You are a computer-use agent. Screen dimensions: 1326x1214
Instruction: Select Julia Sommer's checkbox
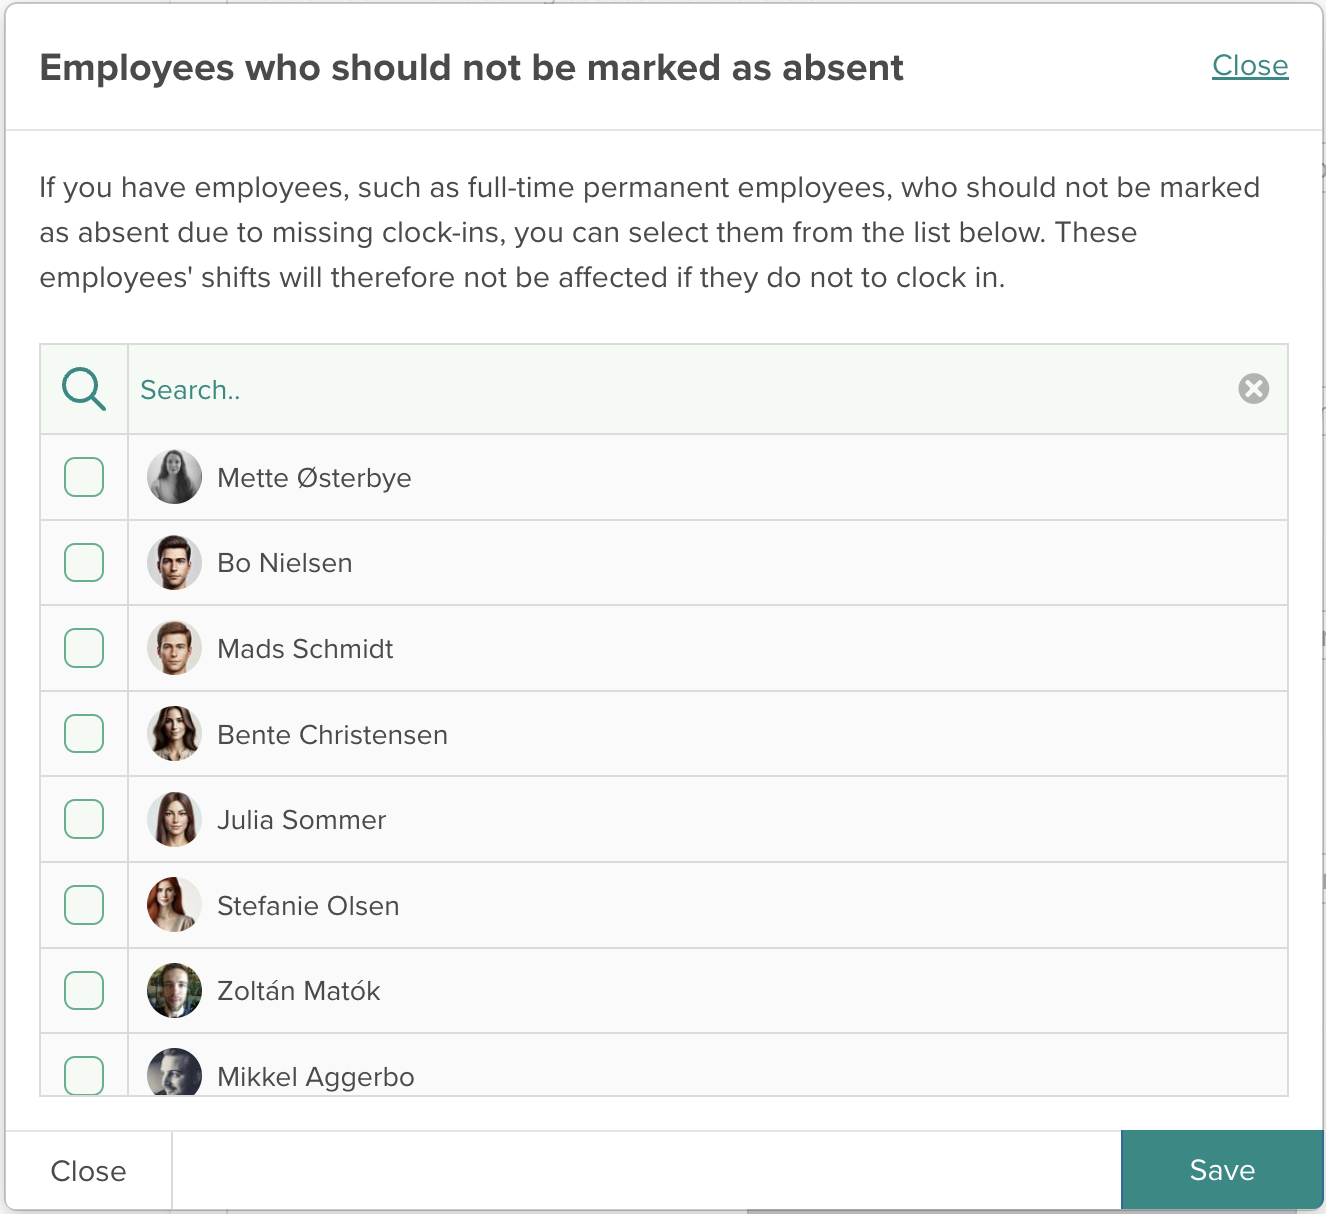point(84,819)
